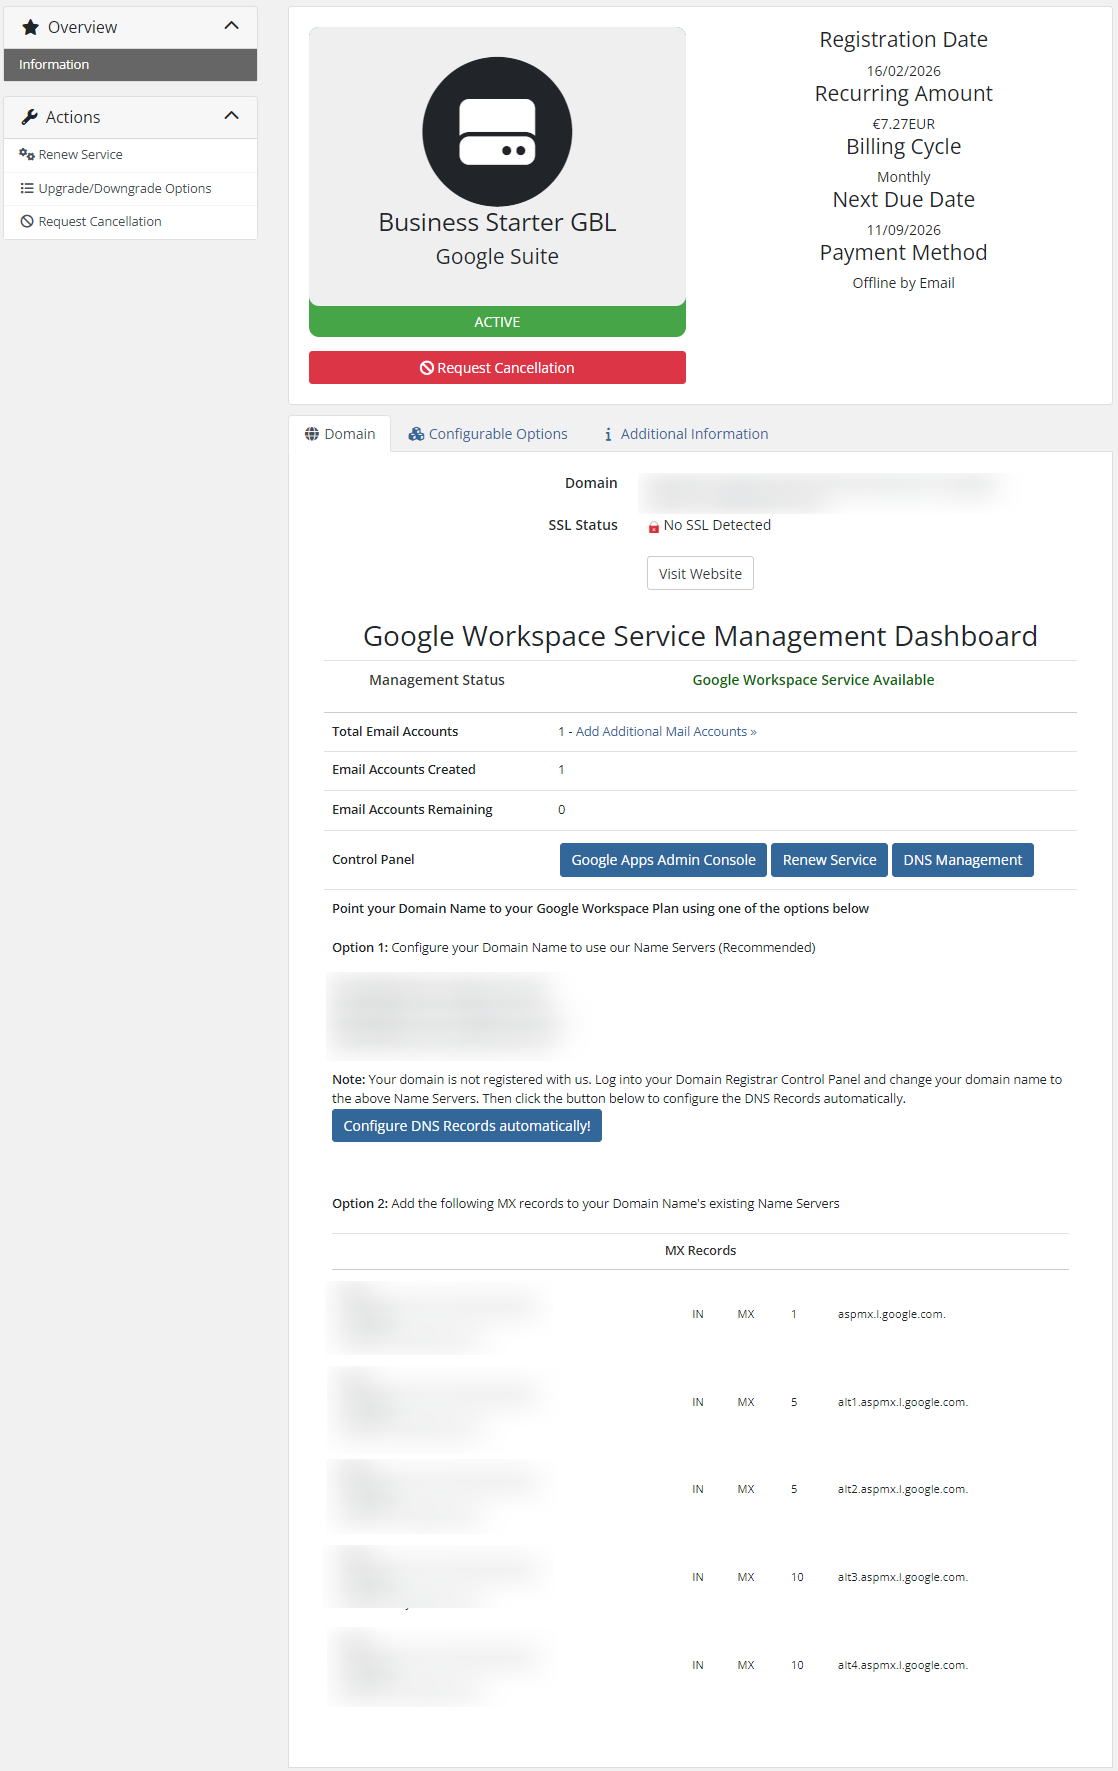Click the alt2.aspmx.l.google.com. record
The image size is (1118, 1771).
tap(902, 1489)
